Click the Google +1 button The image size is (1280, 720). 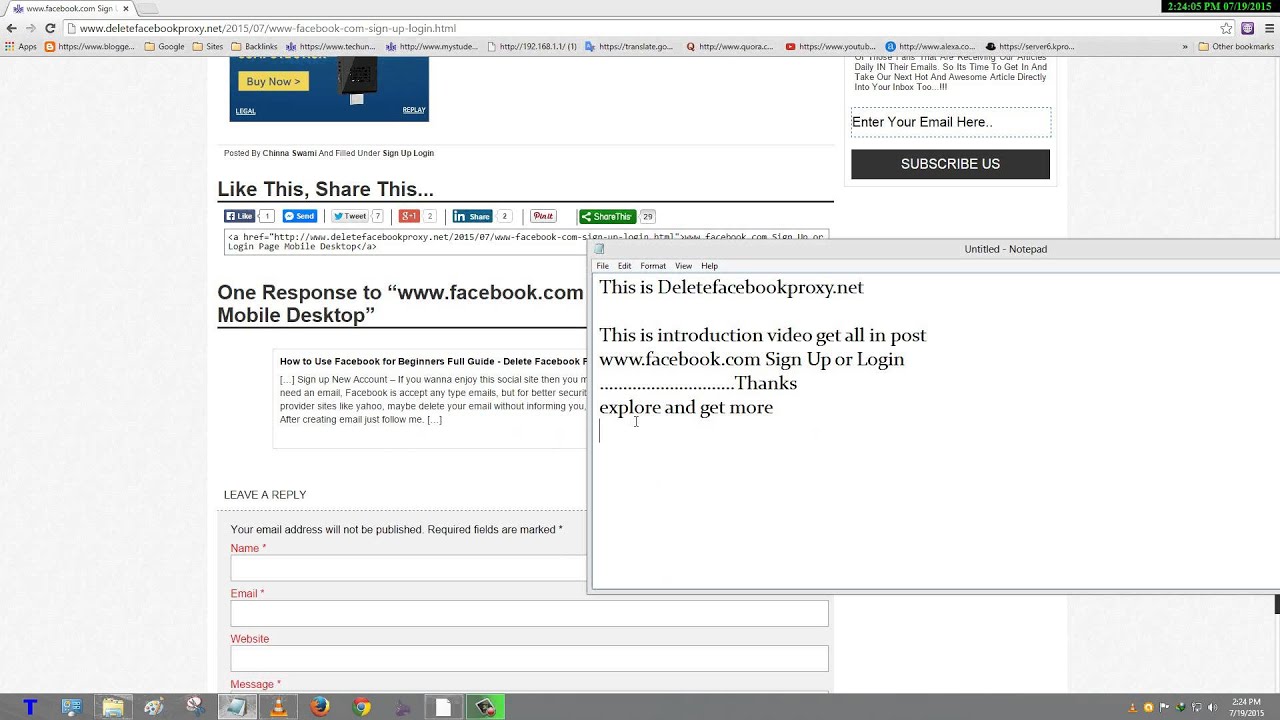[x=409, y=216]
